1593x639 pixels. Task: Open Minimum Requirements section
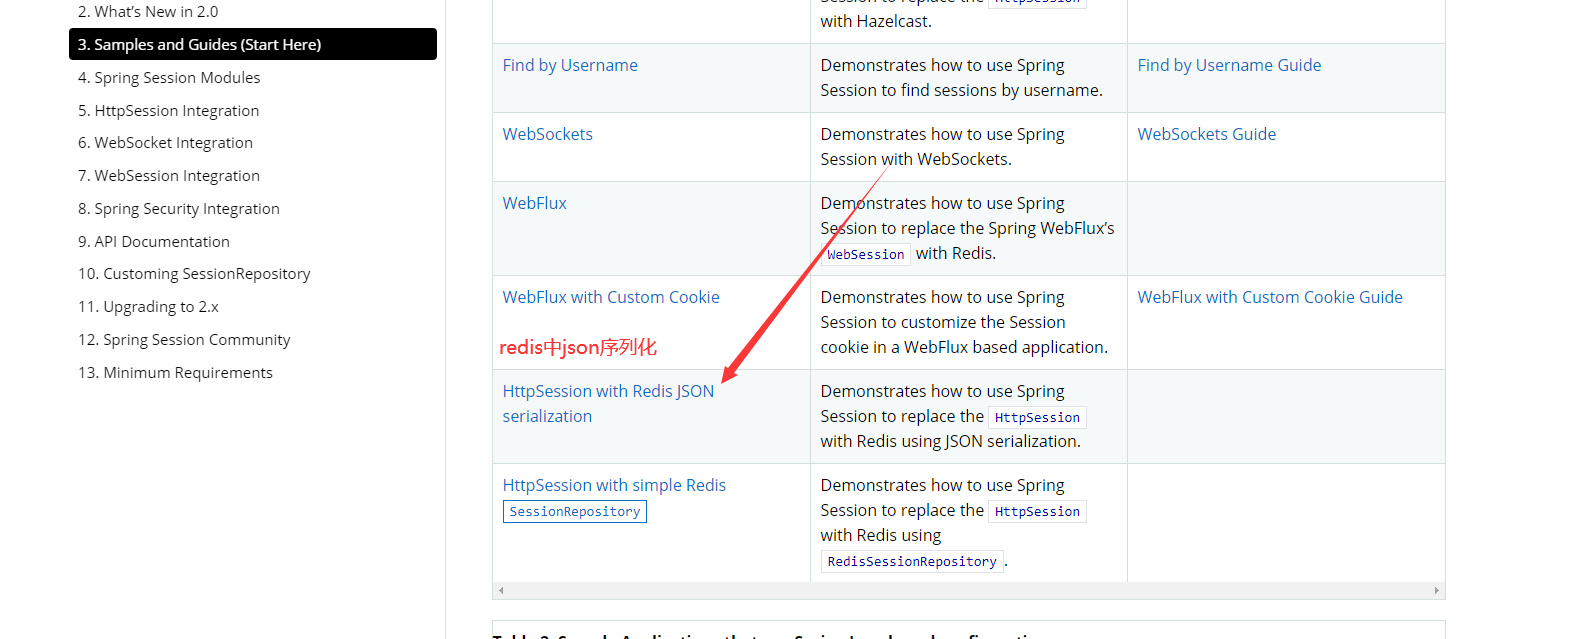[175, 372]
